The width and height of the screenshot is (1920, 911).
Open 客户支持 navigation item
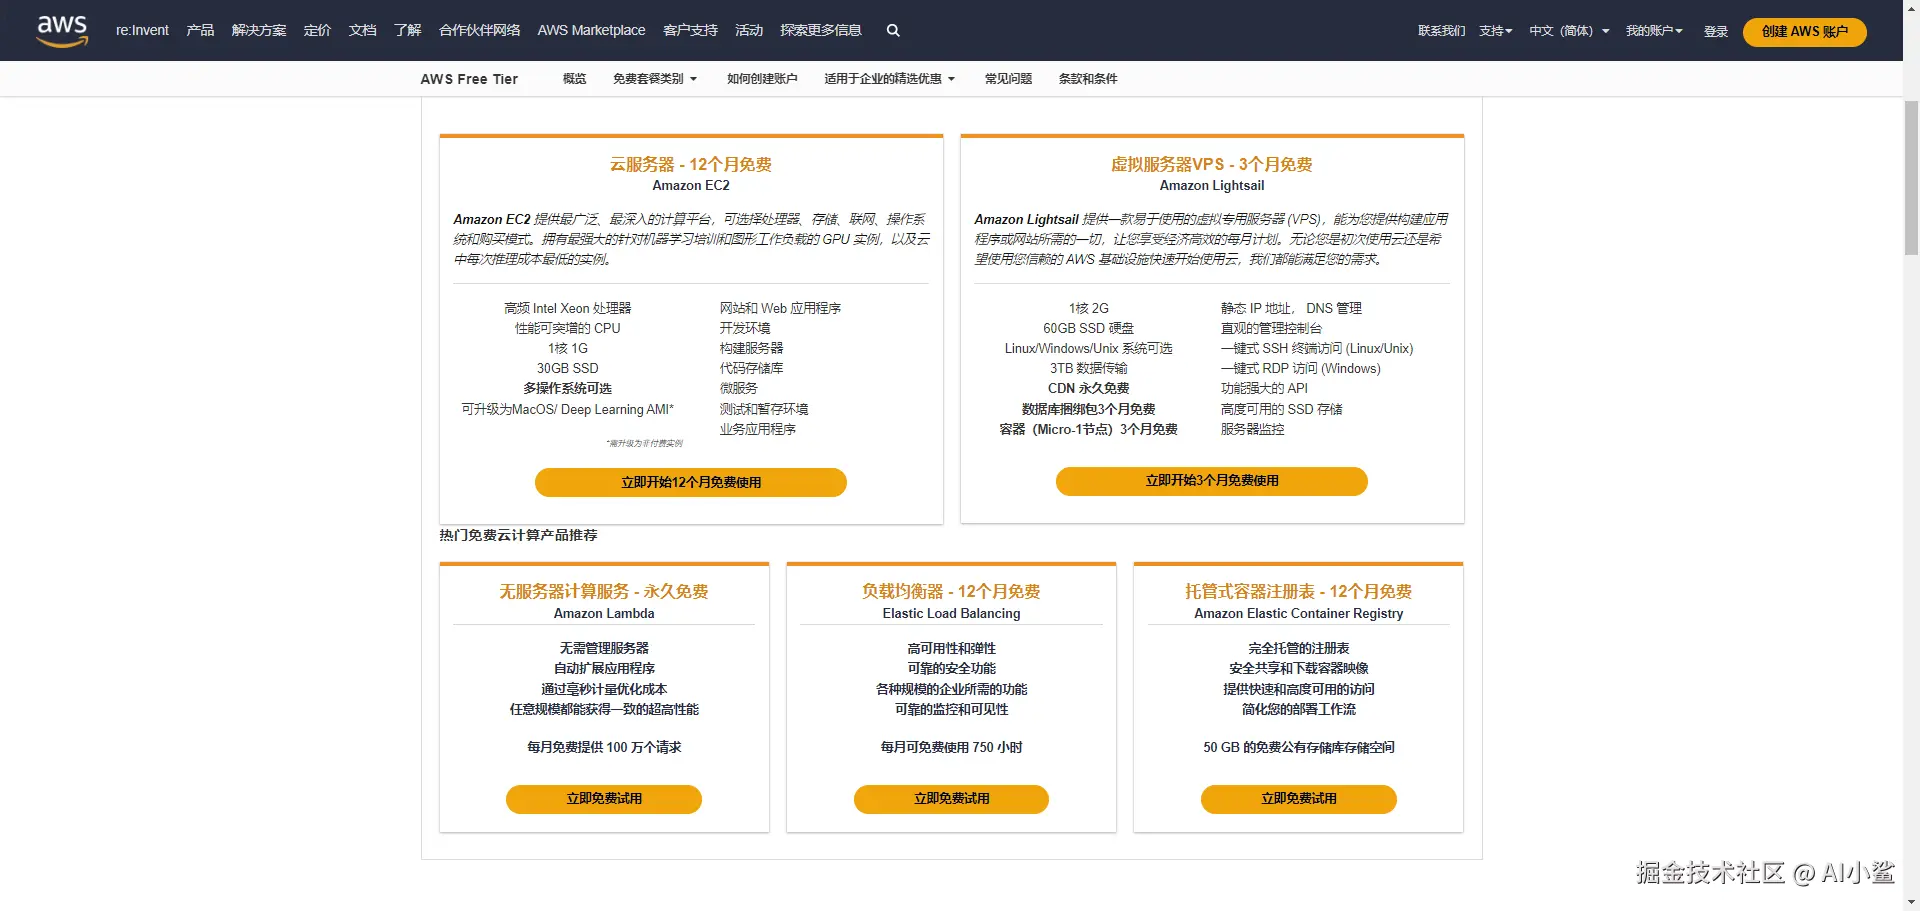pos(690,31)
